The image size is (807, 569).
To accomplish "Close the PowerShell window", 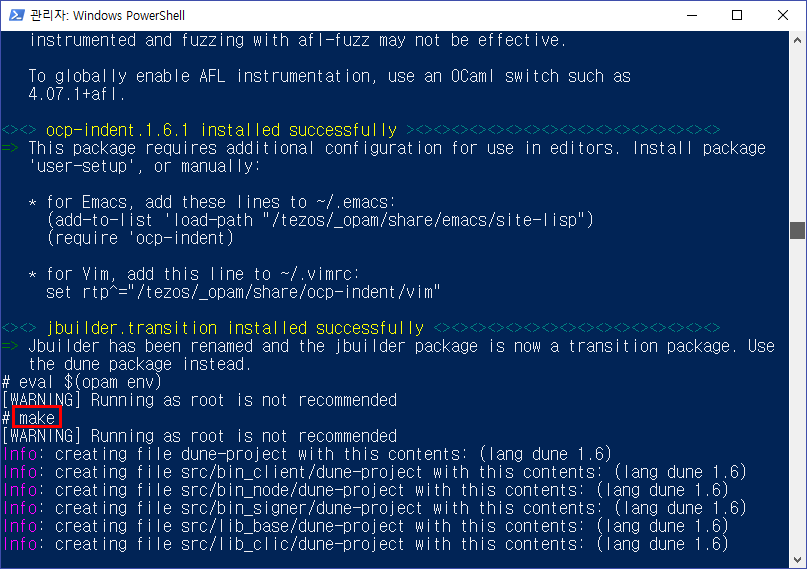I will coord(783,15).
